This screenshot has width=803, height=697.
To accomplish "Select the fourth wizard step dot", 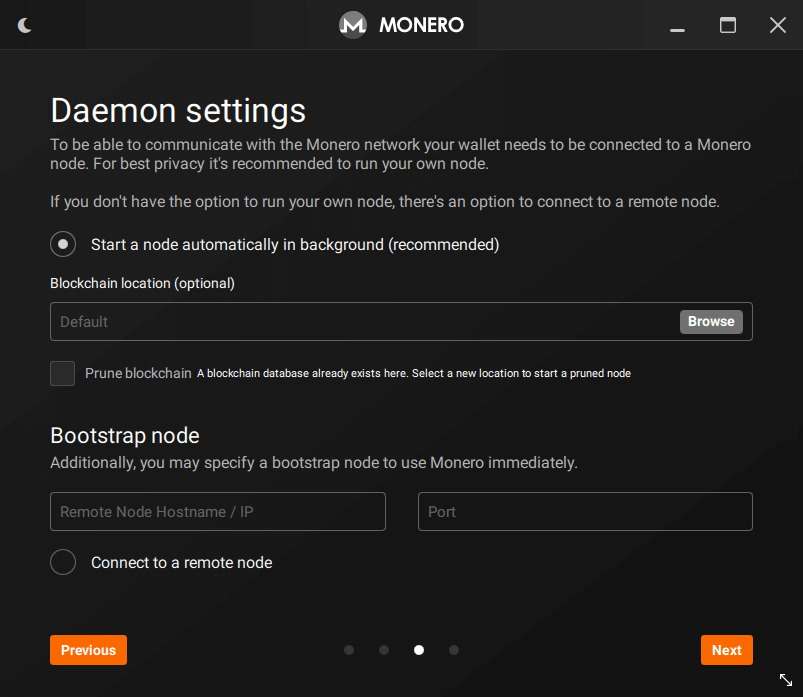I will pos(454,650).
